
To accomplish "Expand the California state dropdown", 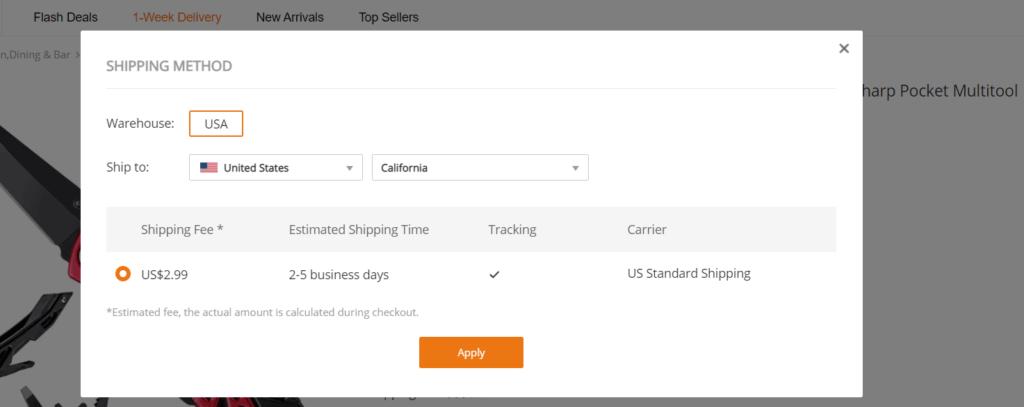I will 479,168.
